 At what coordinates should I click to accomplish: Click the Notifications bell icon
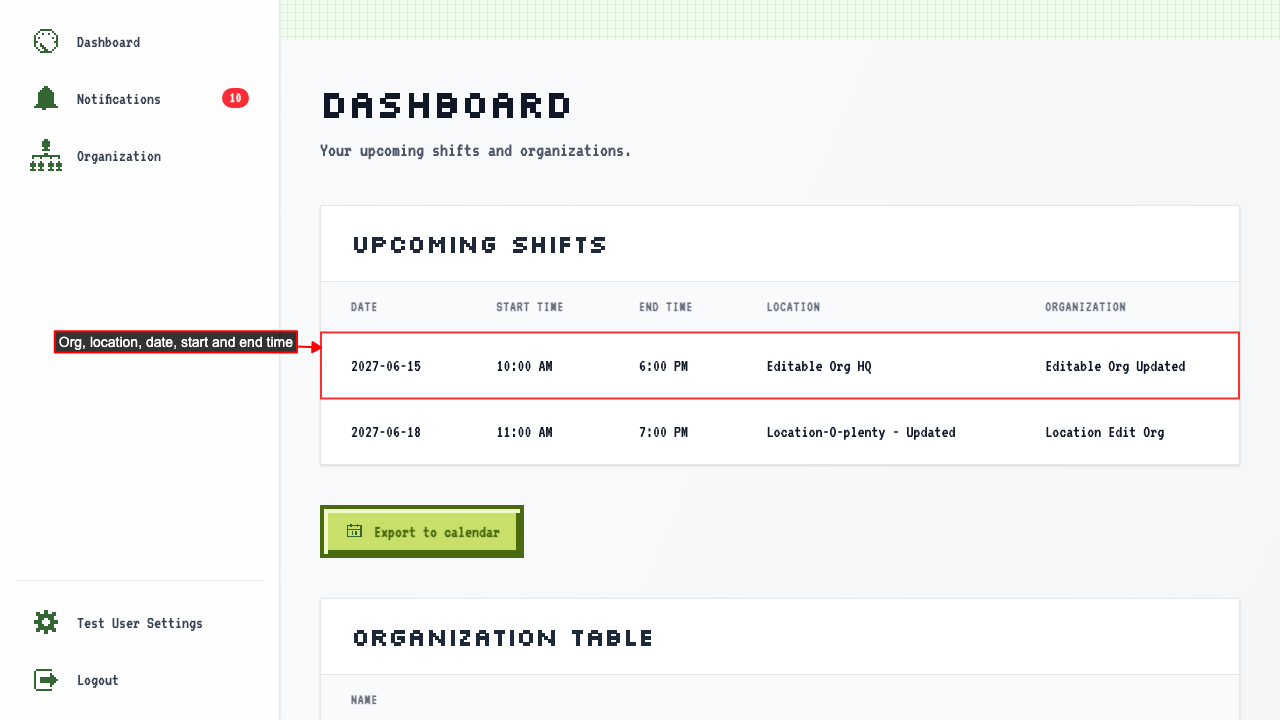[46, 98]
